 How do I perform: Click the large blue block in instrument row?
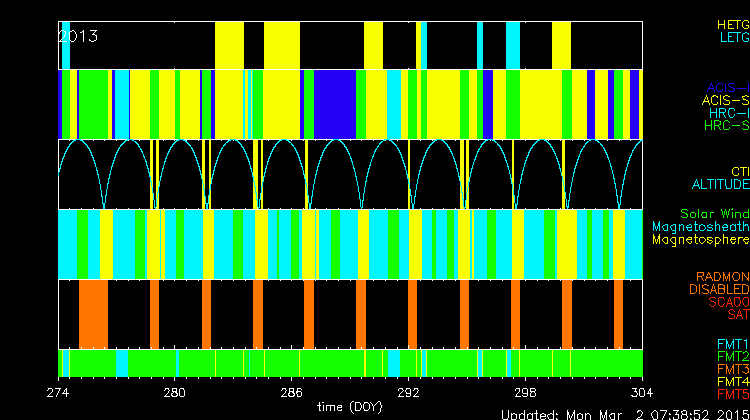click(336, 105)
